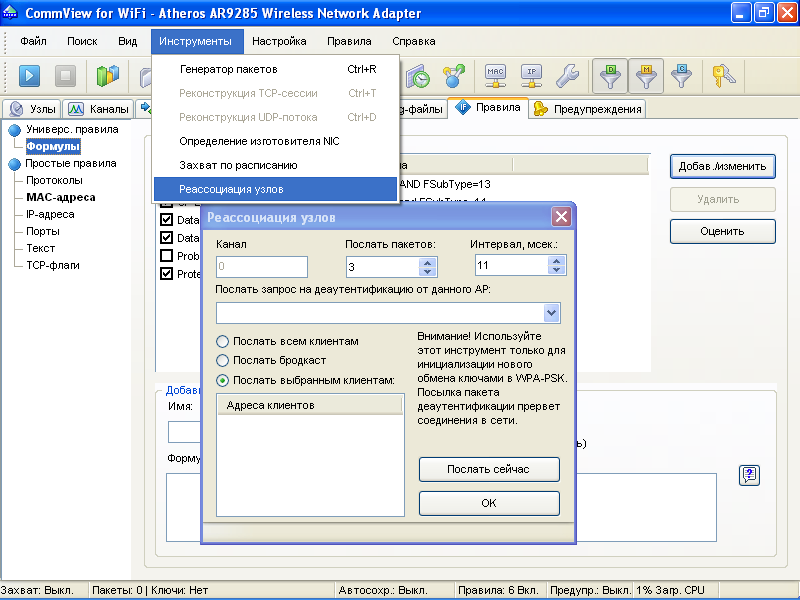This screenshot has height=600, width=800.
Task: Close the Реассоциация узлов dialog
Action: [561, 217]
